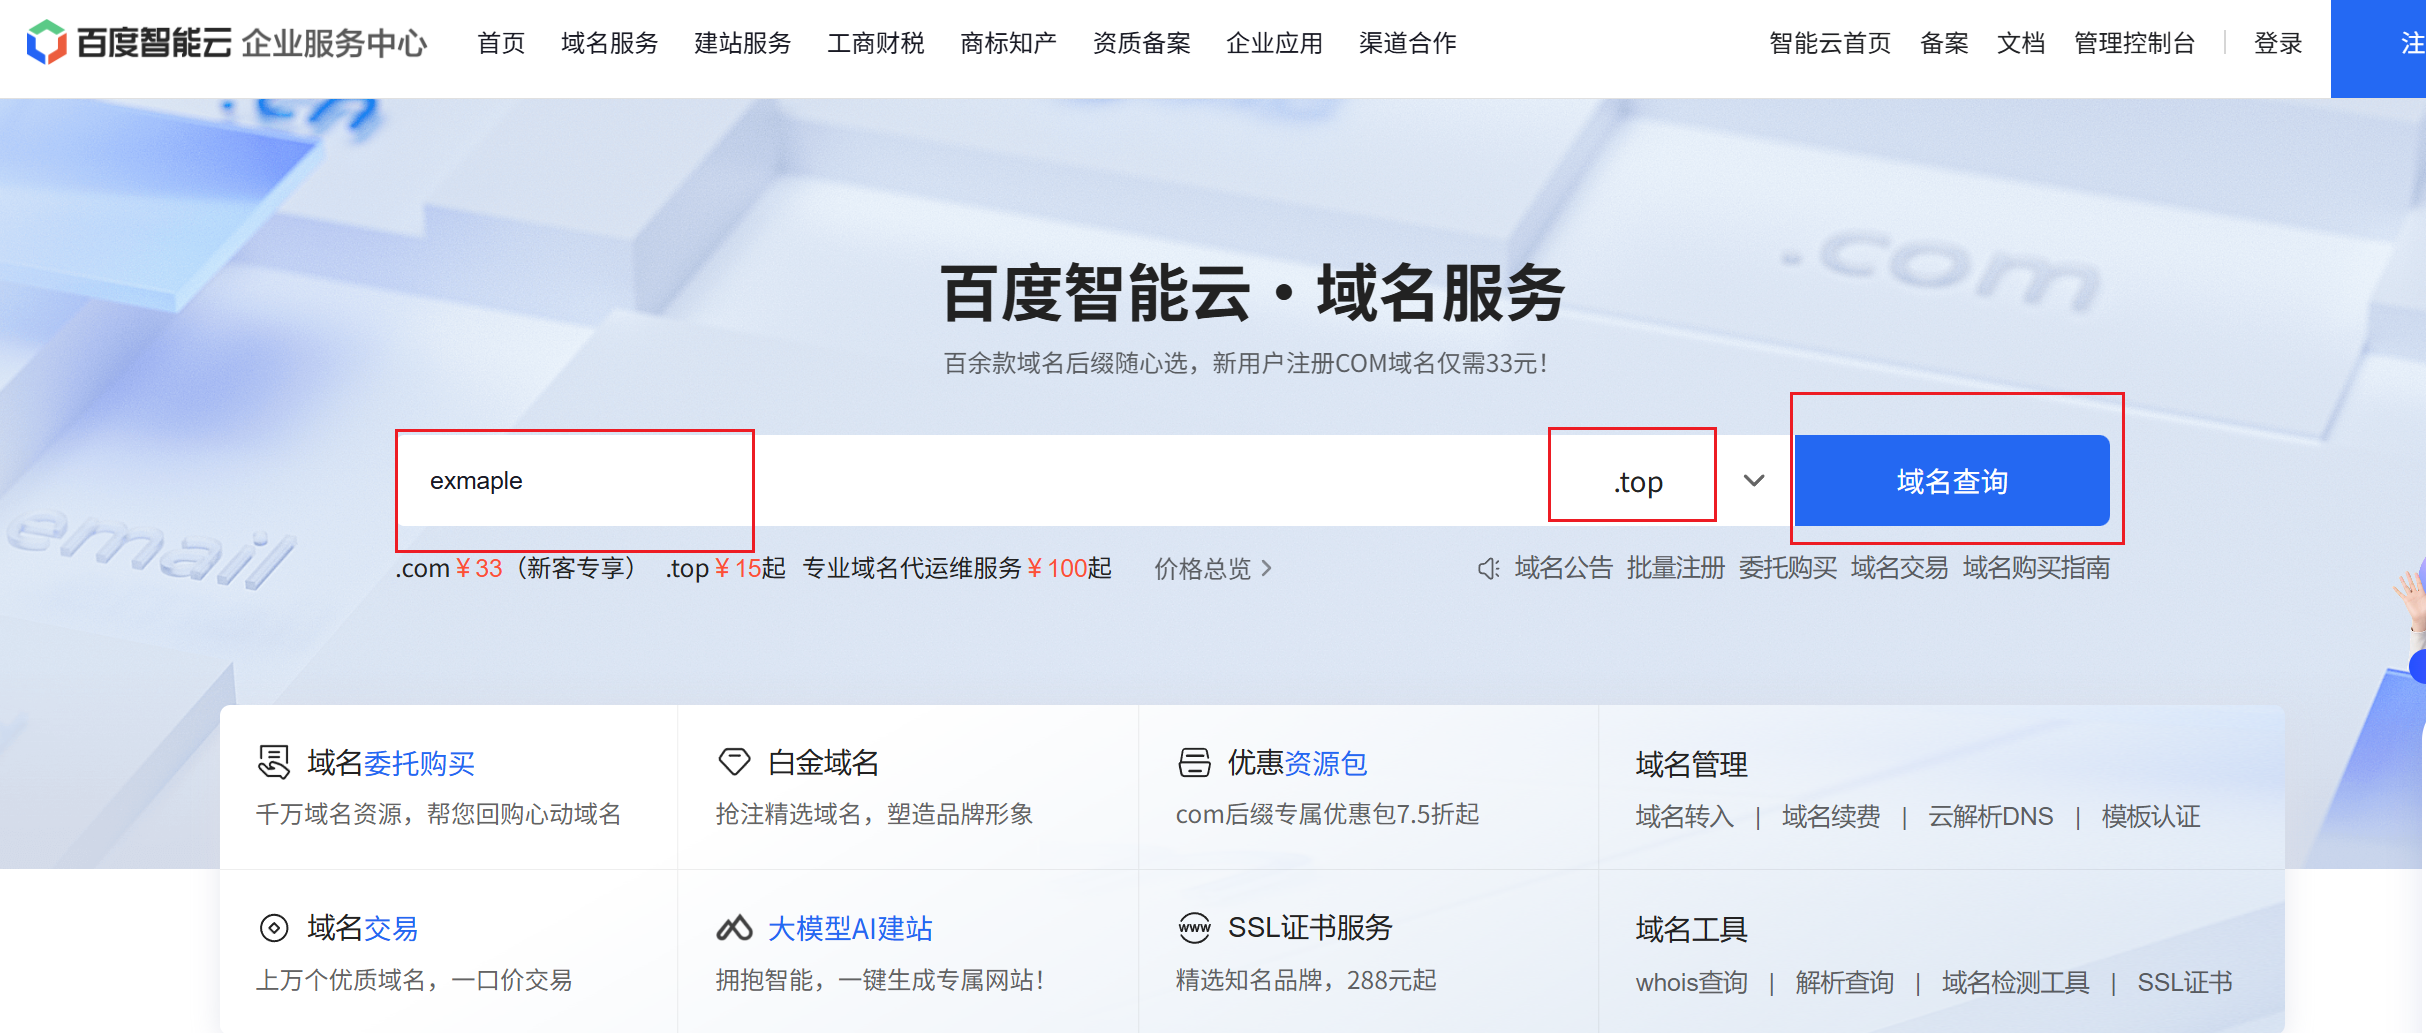Click the diamond icon for 白金域名

click(734, 762)
